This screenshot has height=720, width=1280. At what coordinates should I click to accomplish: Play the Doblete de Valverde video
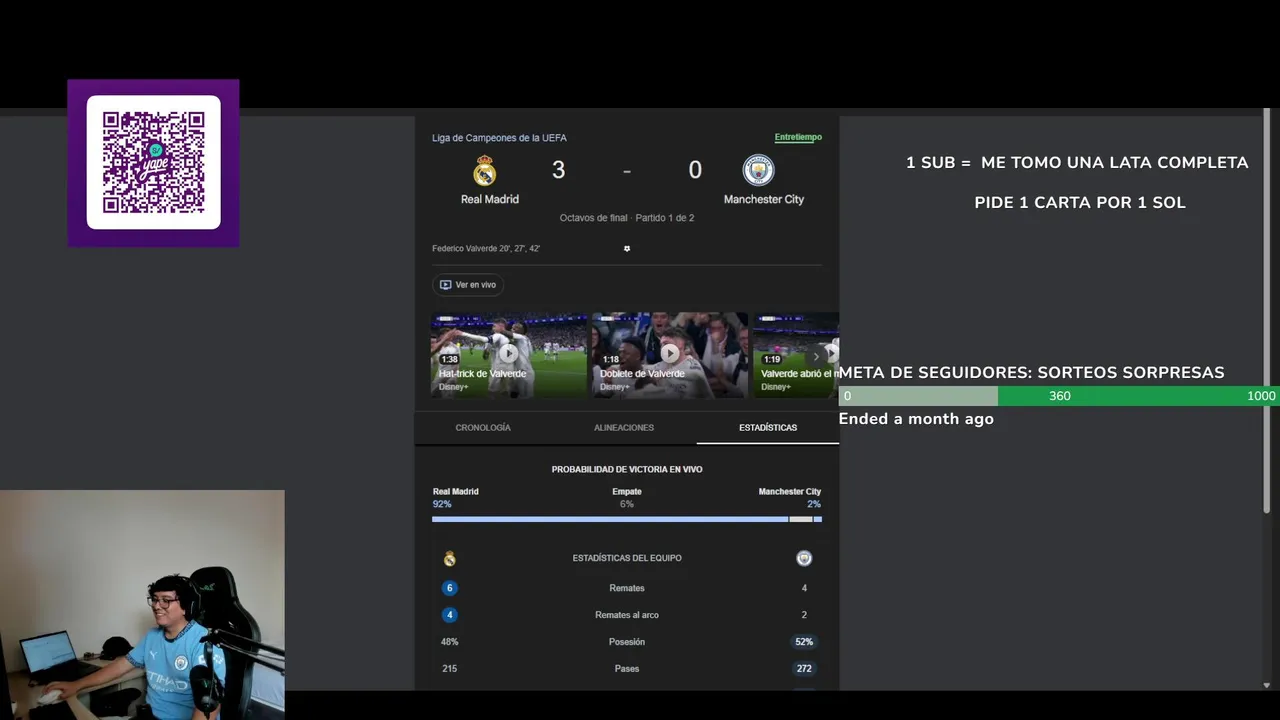670,353
